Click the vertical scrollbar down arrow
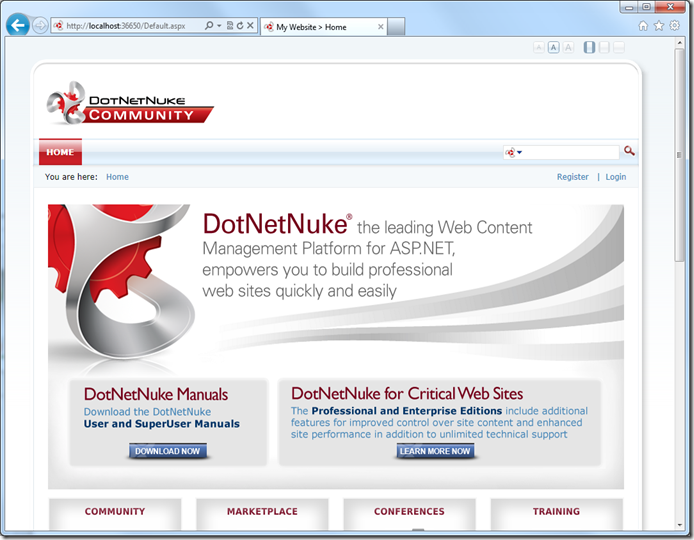The image size is (694, 540). [679, 525]
